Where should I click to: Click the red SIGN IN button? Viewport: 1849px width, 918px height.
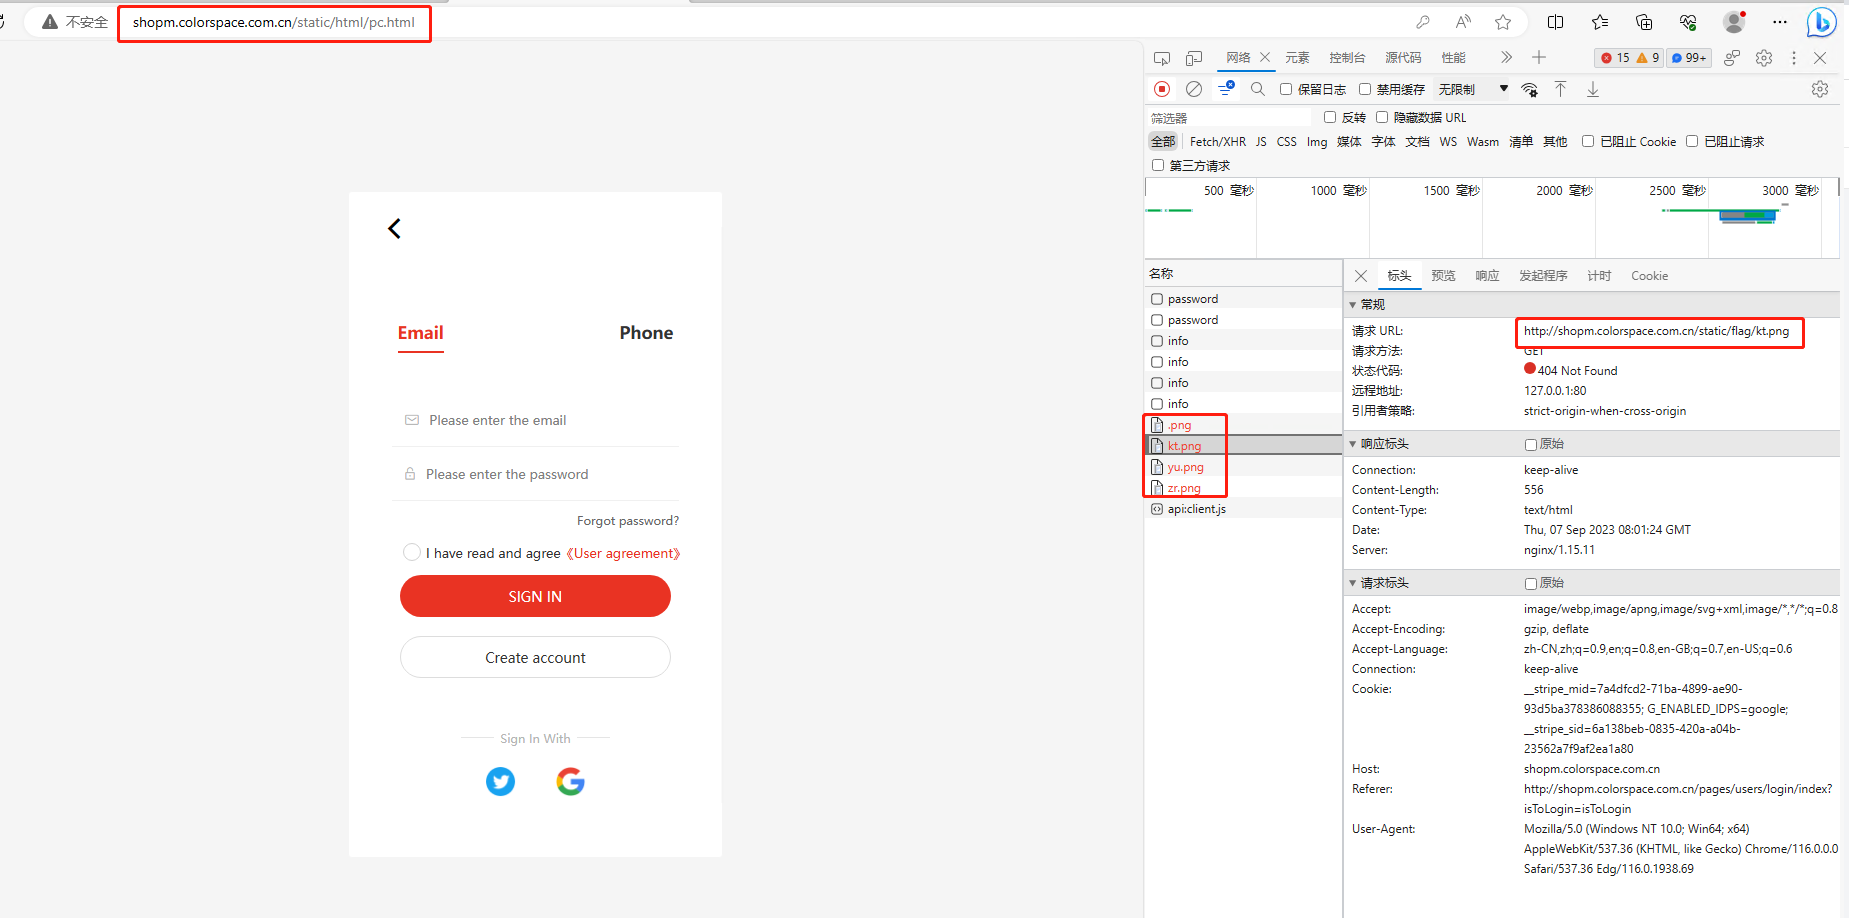(535, 596)
